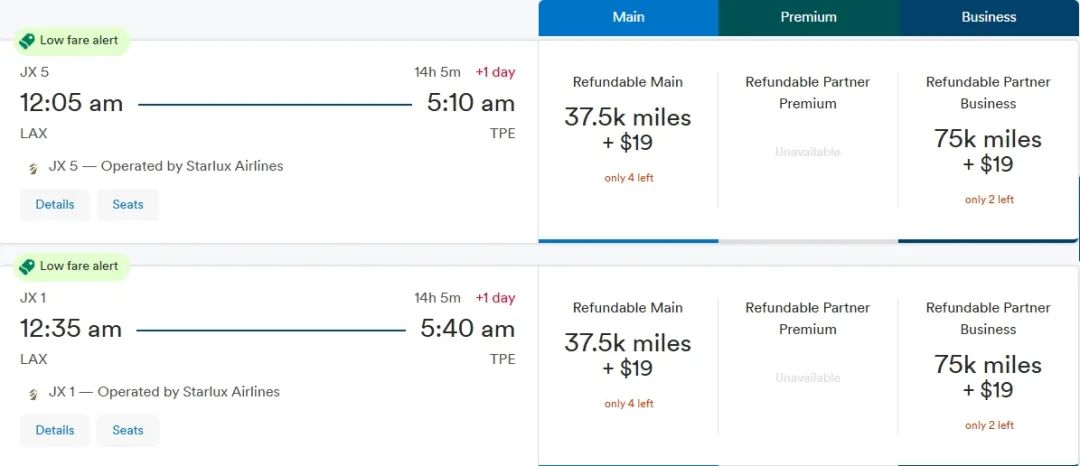This screenshot has height=466, width=1080.
Task: Open Details for flight JX 1
Action: pos(55,431)
